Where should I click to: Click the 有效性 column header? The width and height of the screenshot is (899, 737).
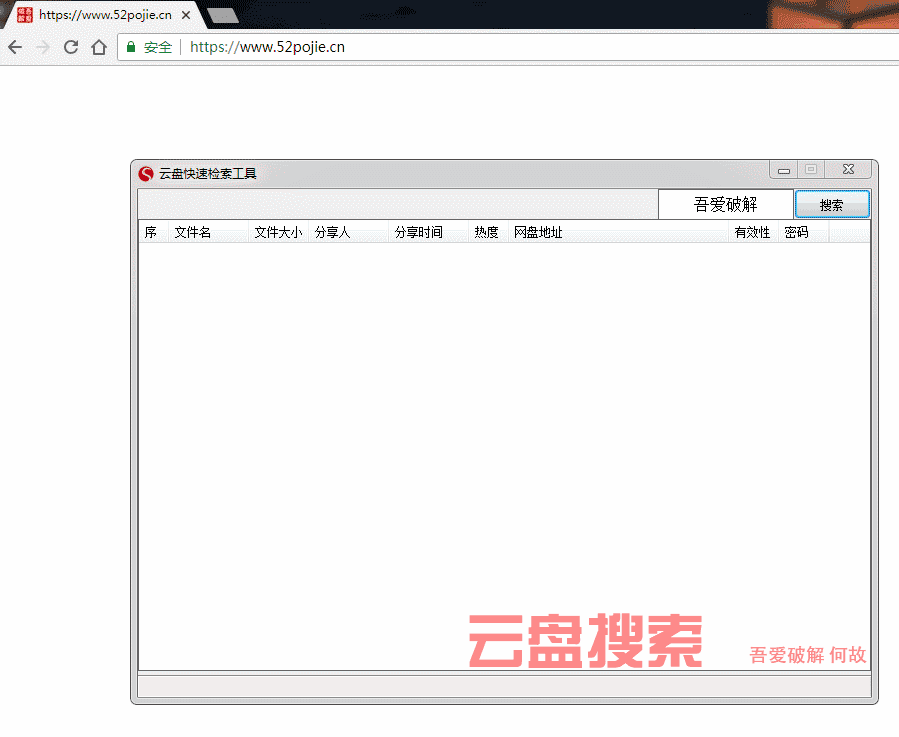pyautogui.click(x=752, y=232)
